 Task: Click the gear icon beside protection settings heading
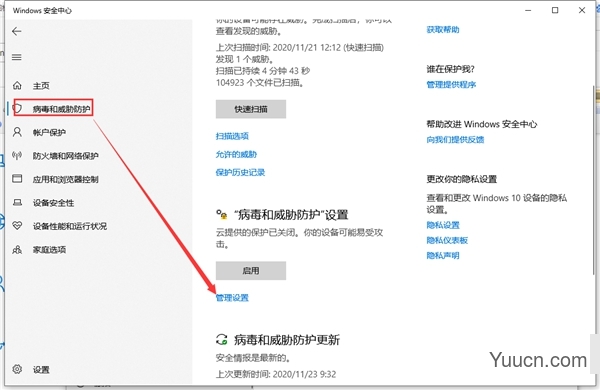[222, 214]
